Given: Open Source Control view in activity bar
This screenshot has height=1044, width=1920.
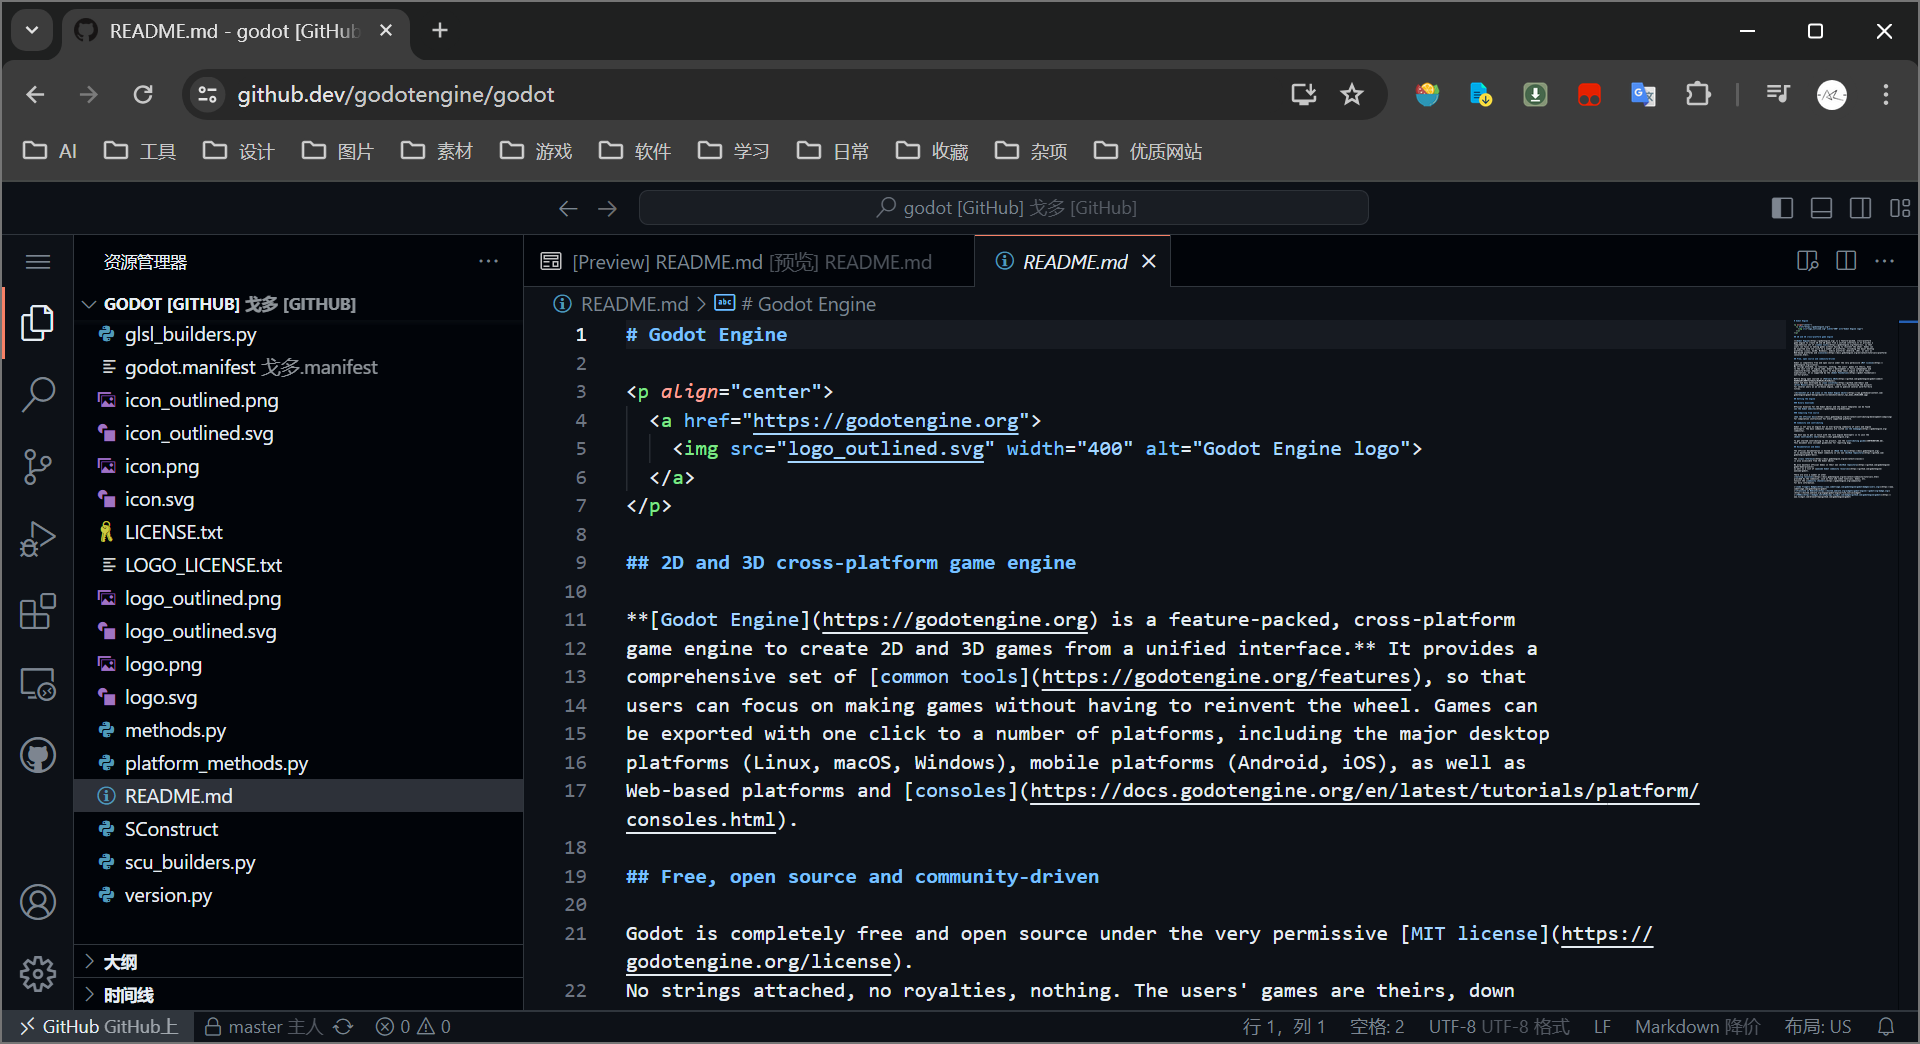Looking at the screenshot, I should (38, 466).
